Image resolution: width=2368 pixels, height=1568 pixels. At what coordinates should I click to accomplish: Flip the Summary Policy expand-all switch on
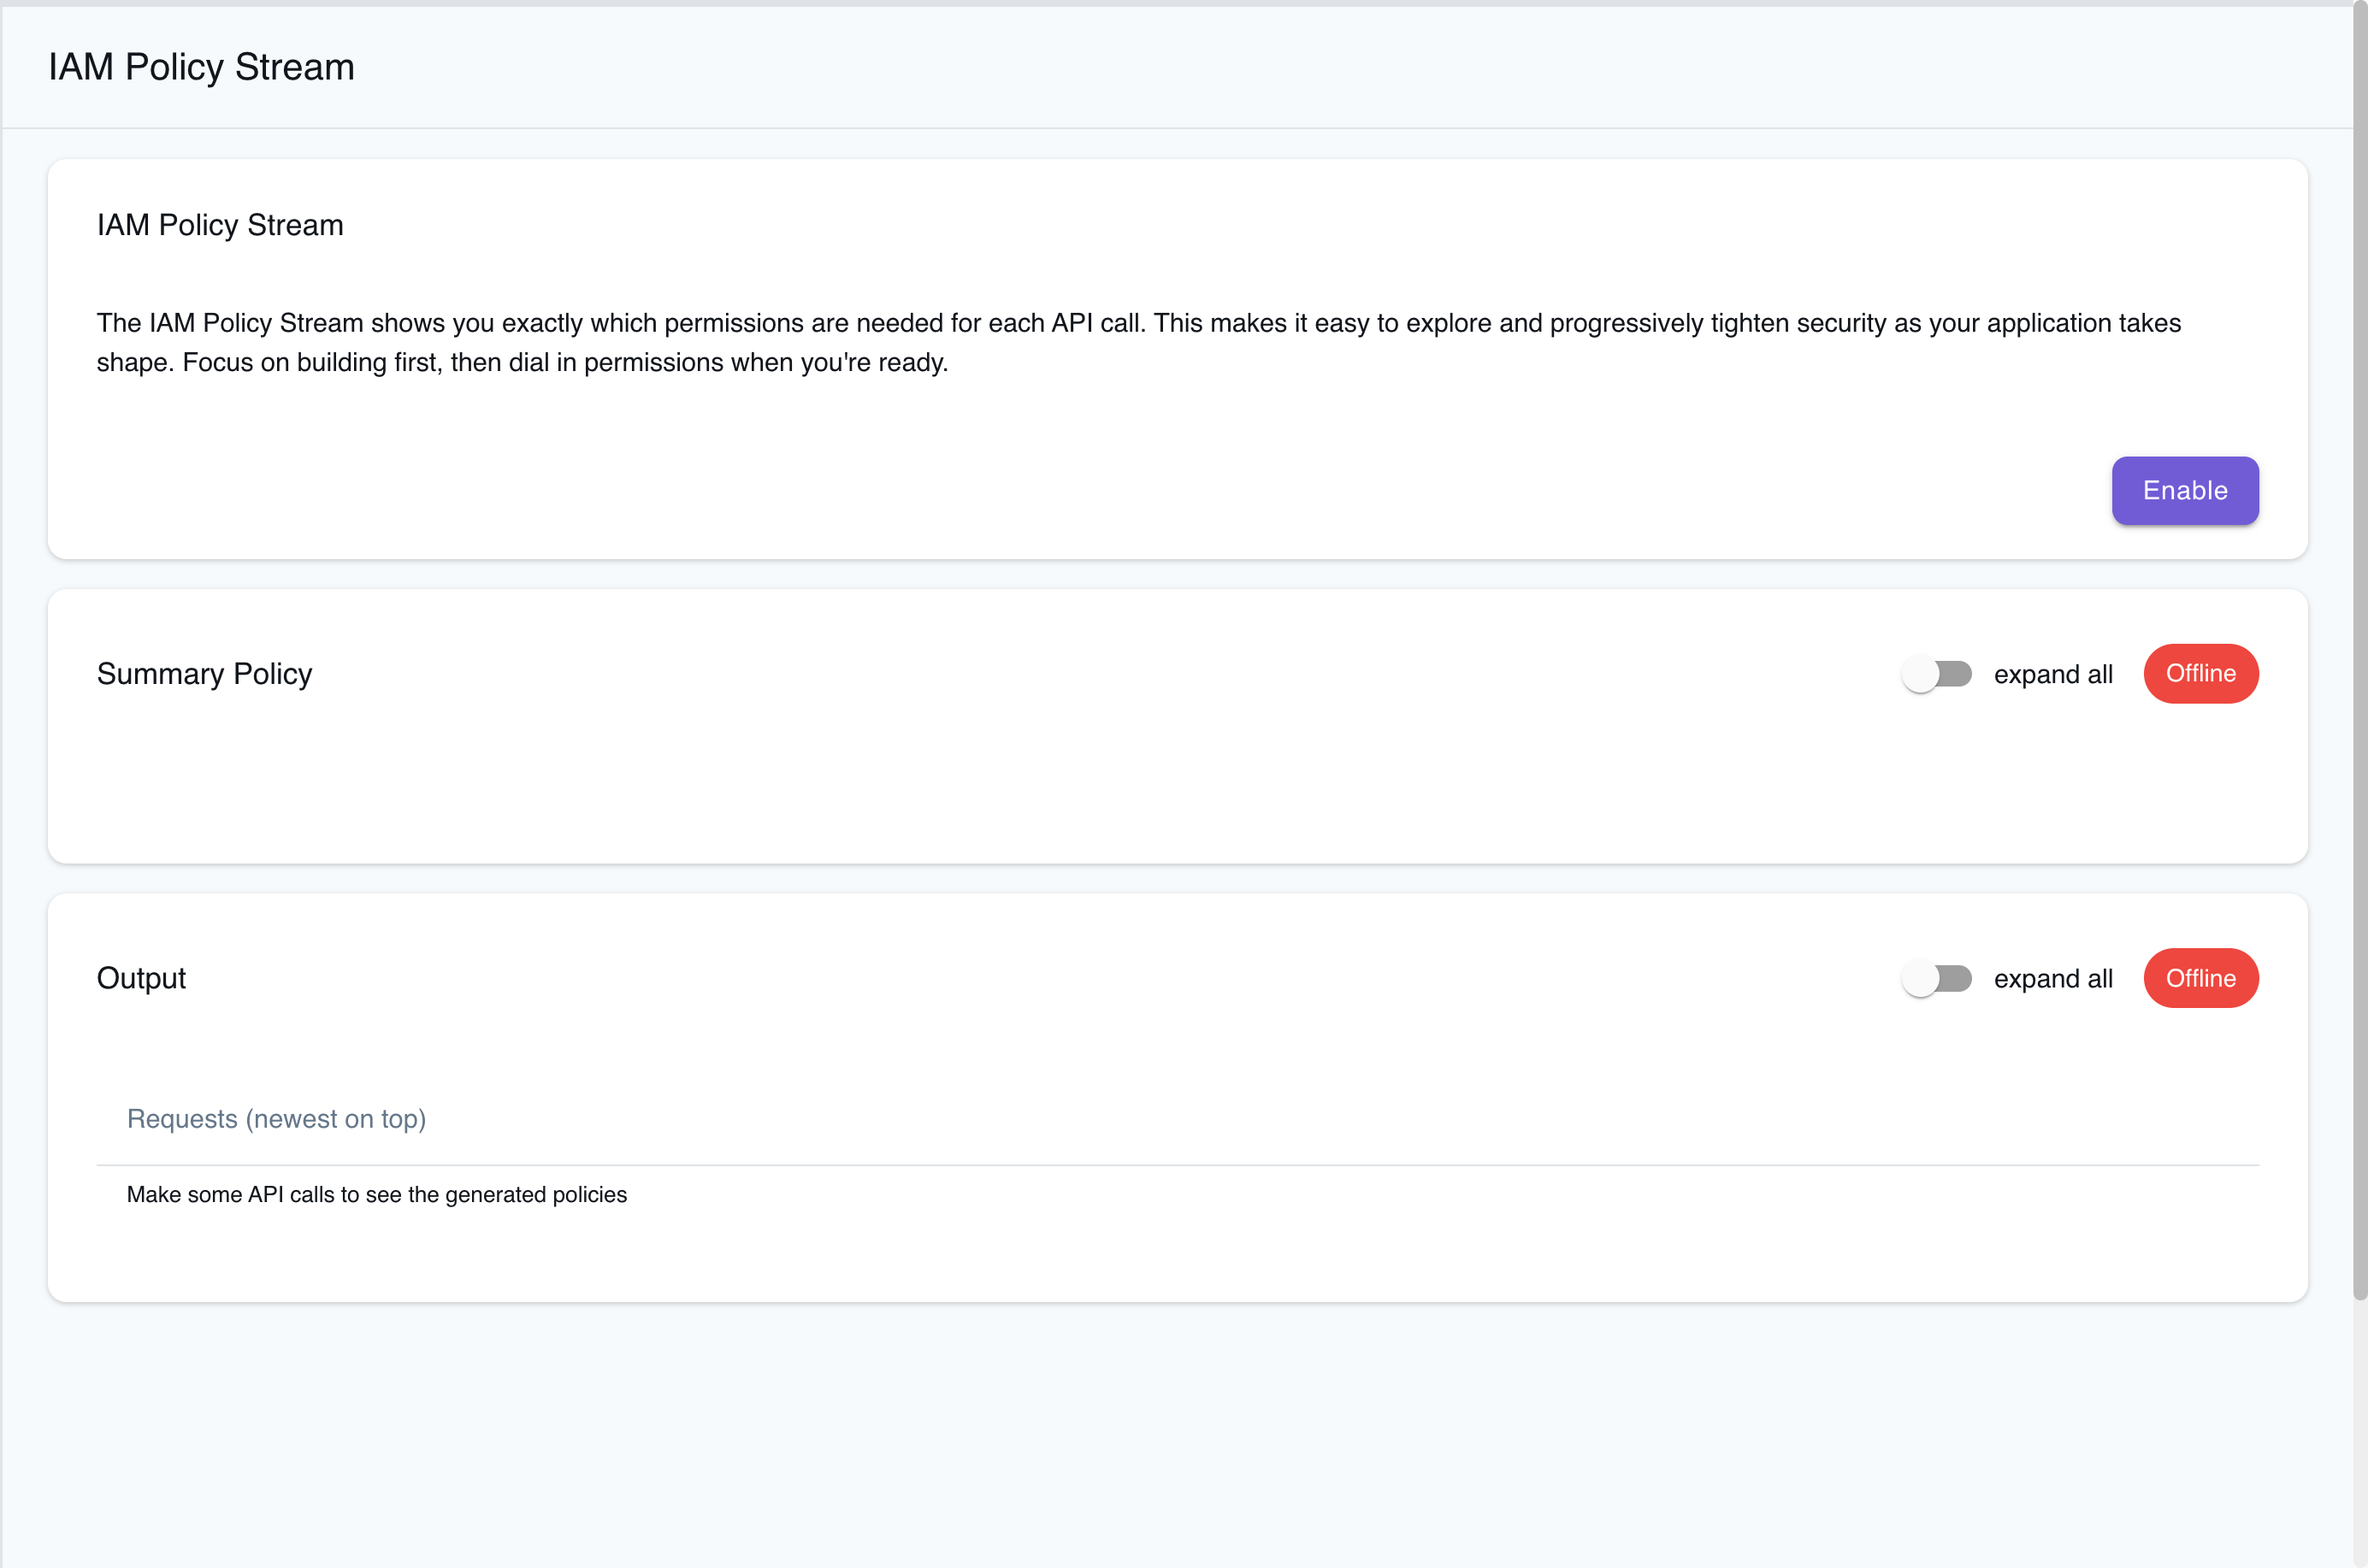pyautogui.click(x=1936, y=674)
